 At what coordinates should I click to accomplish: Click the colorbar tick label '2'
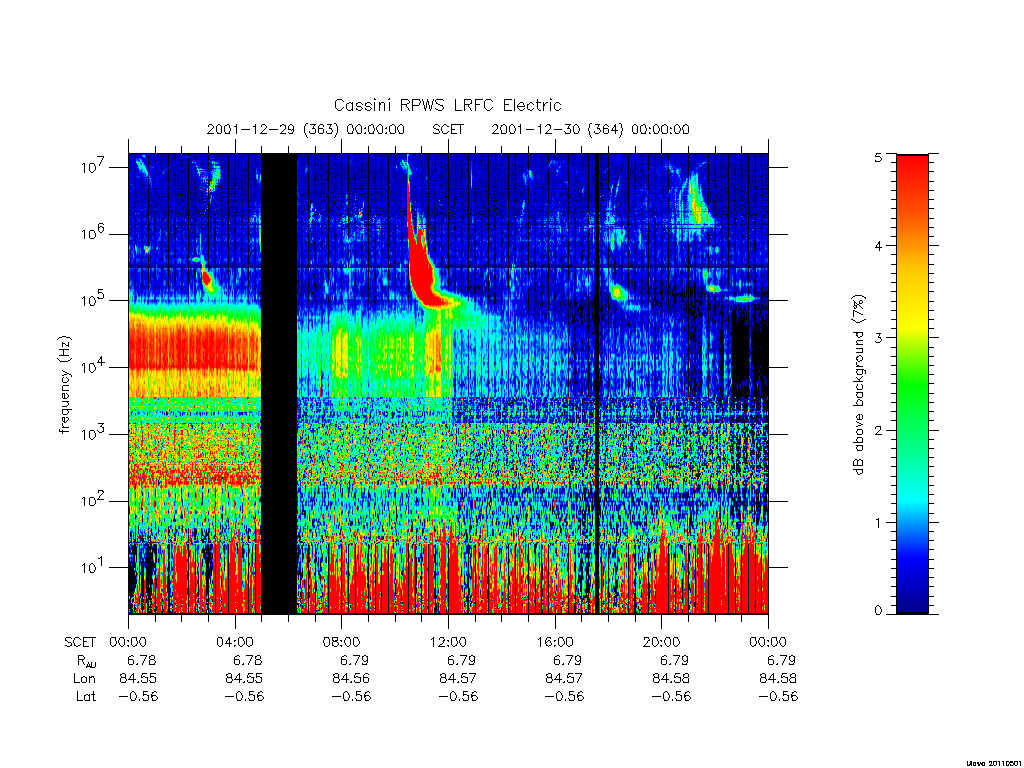(x=878, y=430)
